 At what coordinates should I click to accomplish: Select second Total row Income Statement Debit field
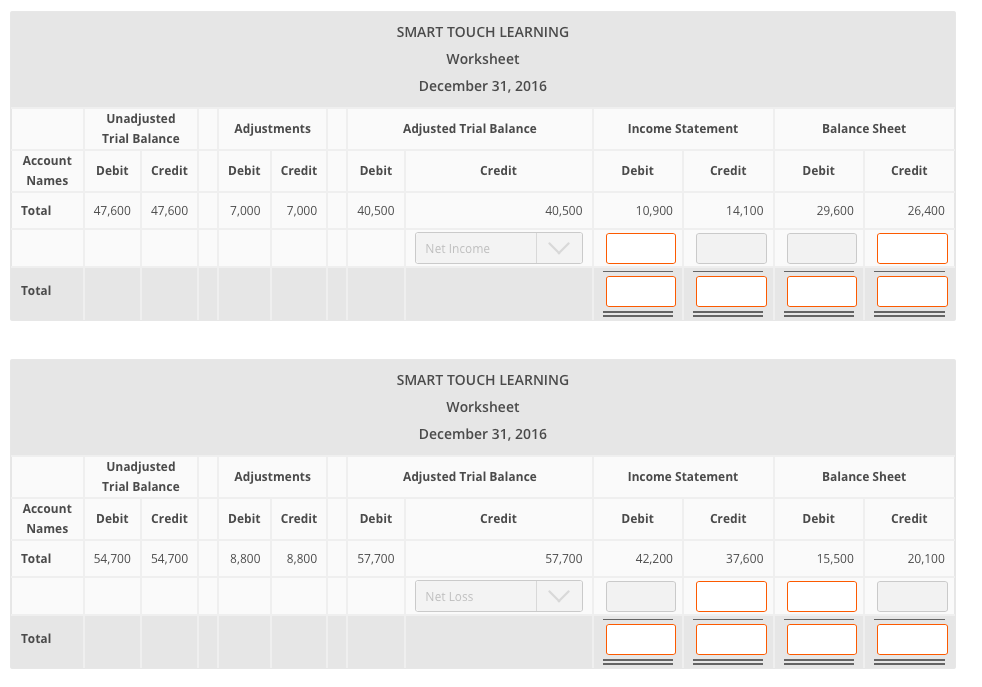pyautogui.click(x=640, y=638)
